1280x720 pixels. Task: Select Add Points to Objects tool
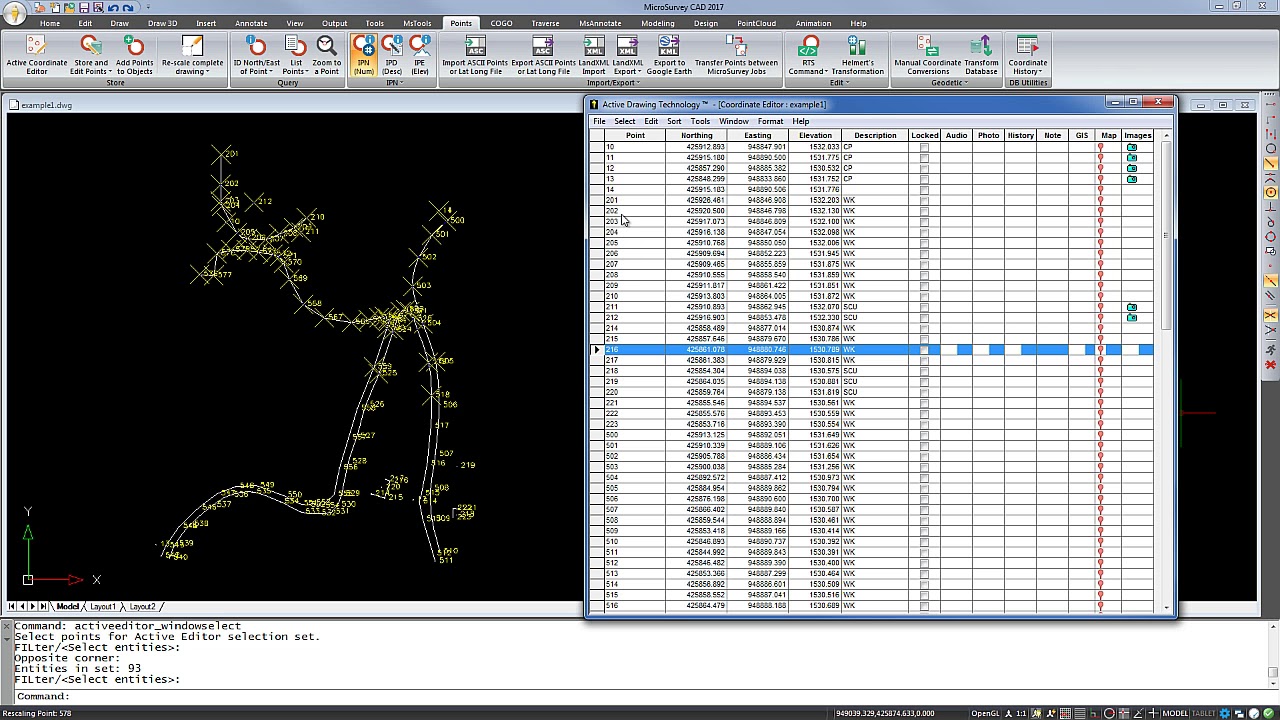pyautogui.click(x=134, y=55)
